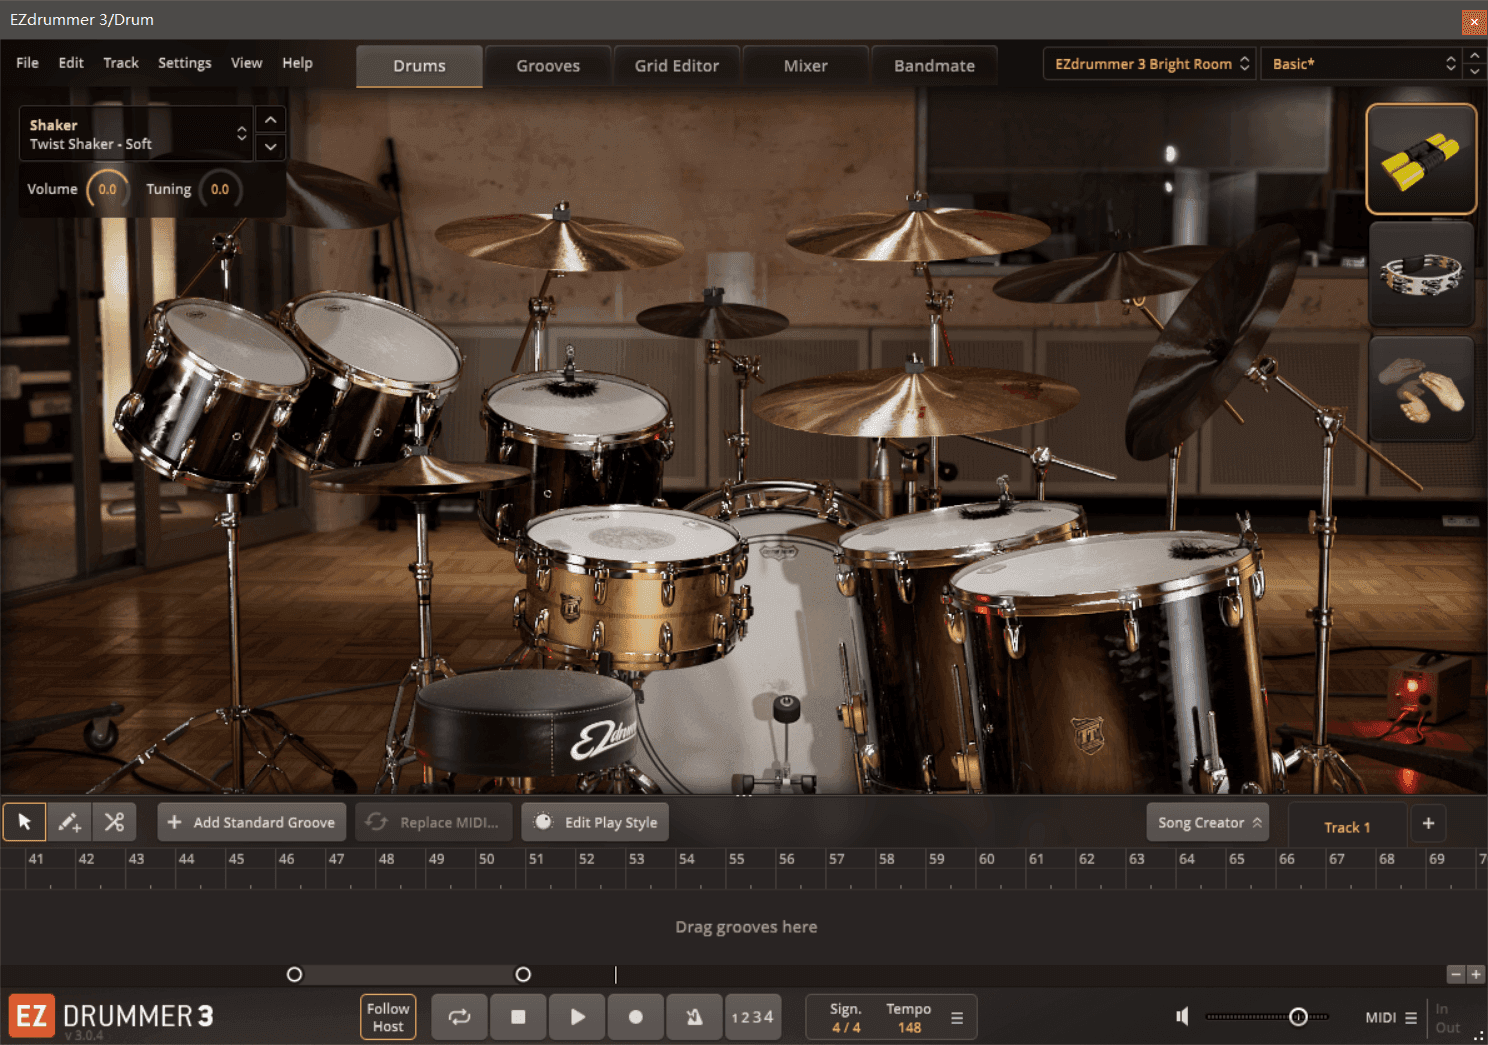The width and height of the screenshot is (1488, 1045).
Task: Select the arrow pointer tool
Action: (x=25, y=822)
